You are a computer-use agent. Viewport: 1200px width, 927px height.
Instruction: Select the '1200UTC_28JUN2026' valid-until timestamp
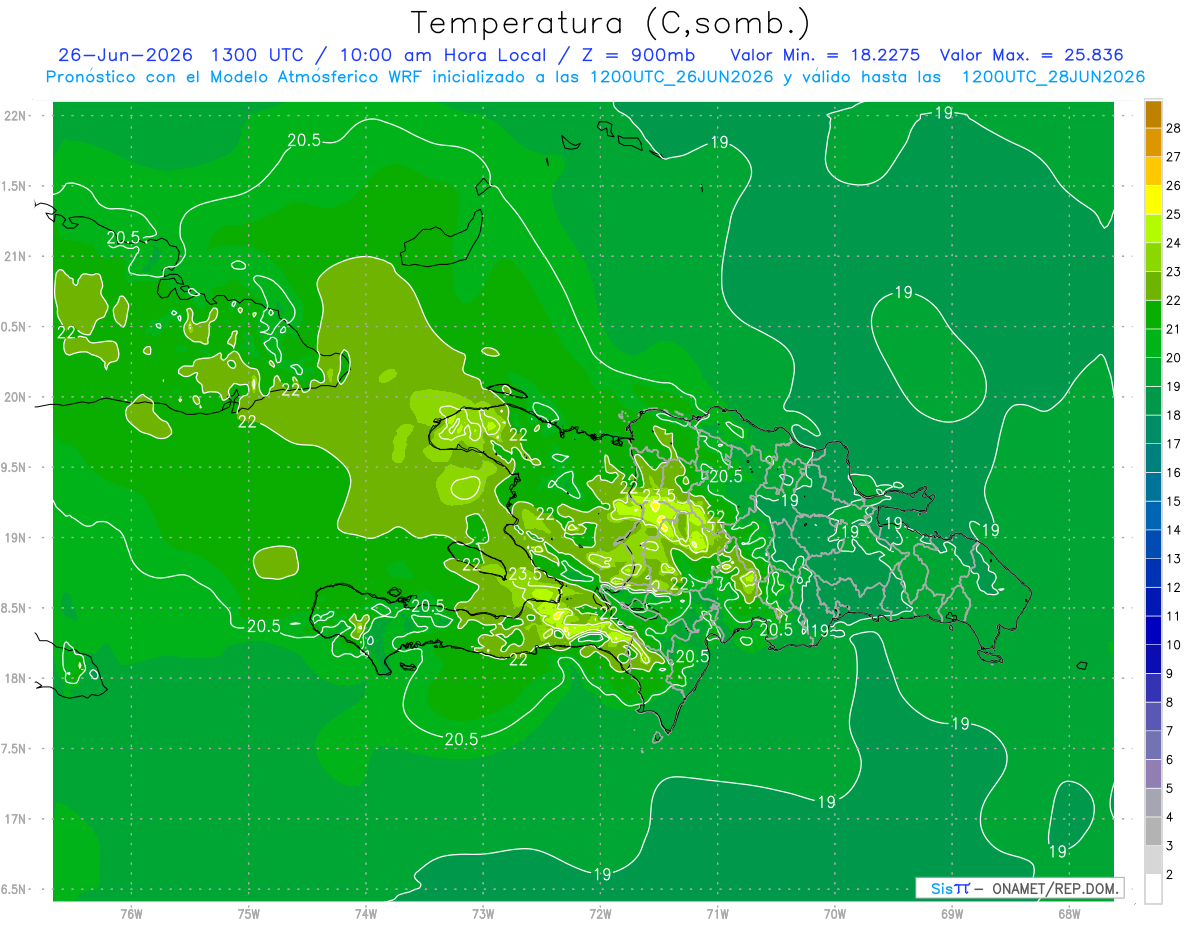1053,77
